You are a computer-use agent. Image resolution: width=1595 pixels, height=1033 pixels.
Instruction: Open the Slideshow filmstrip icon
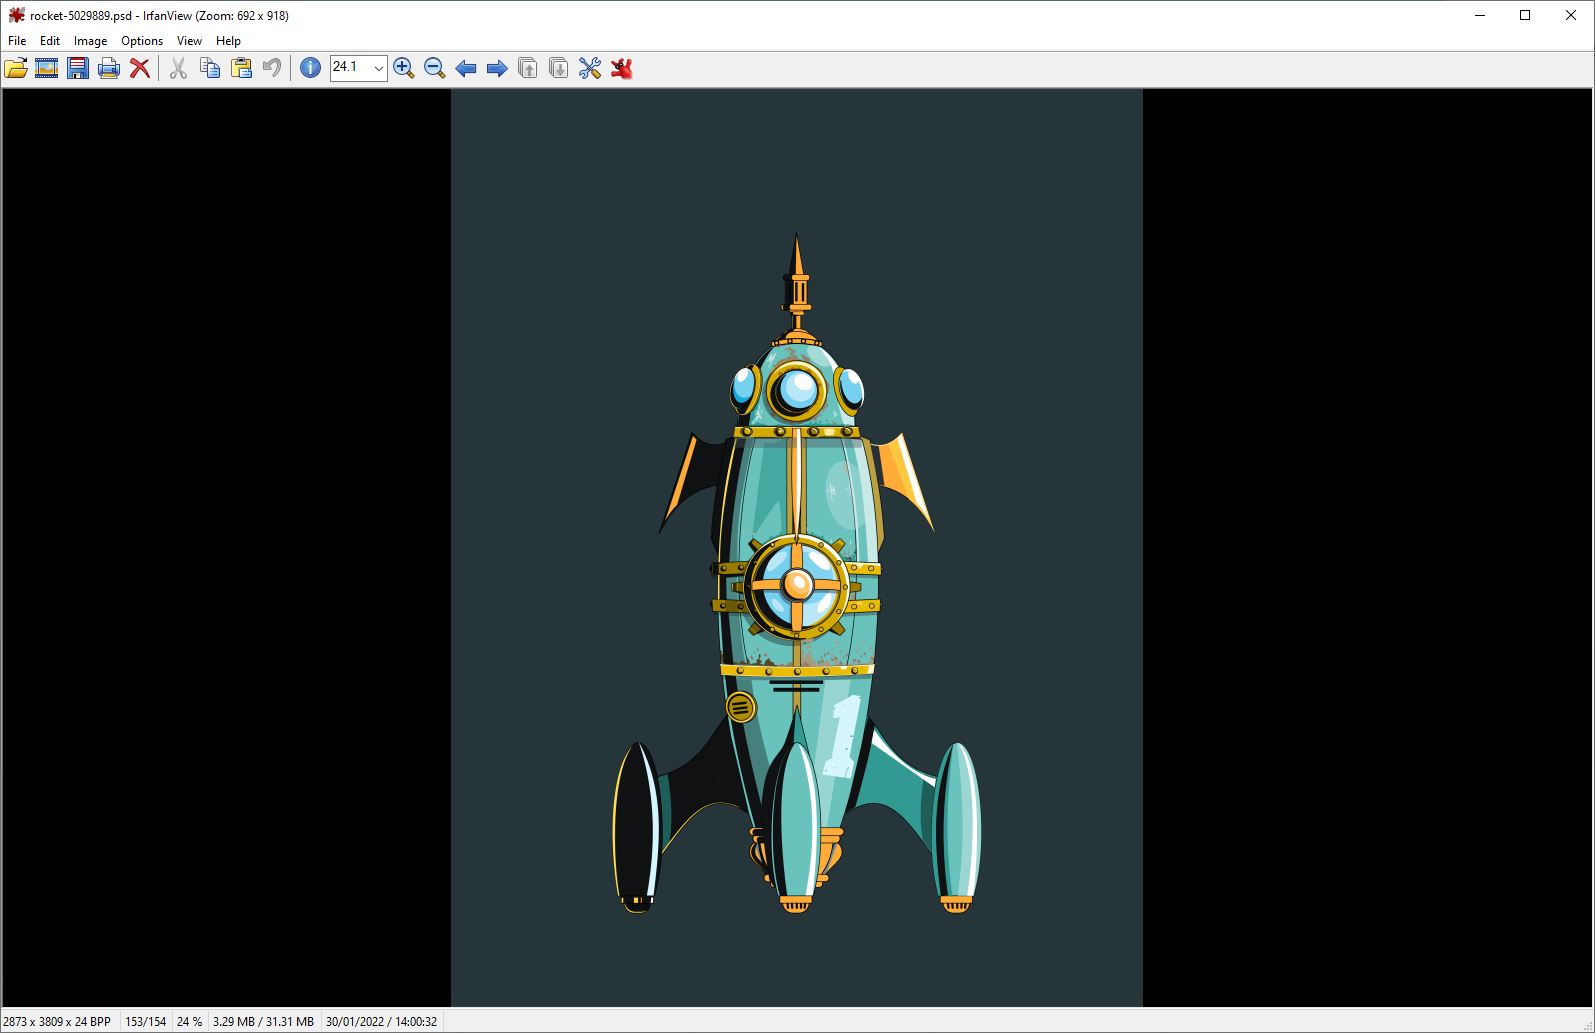click(47, 68)
